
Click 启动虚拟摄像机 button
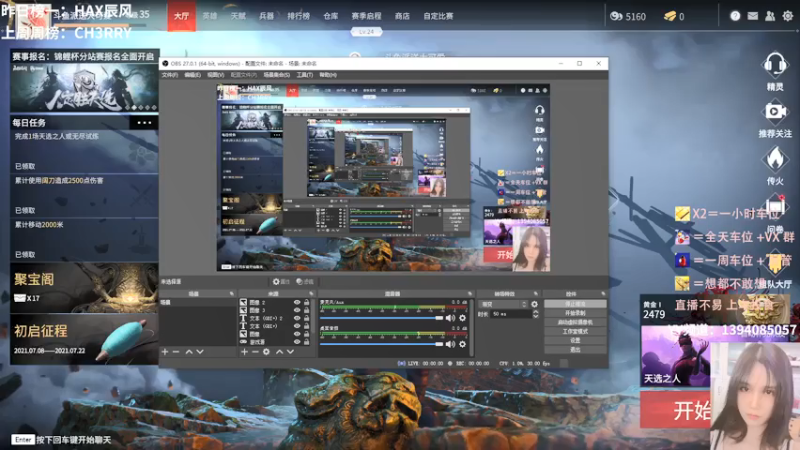pyautogui.click(x=575, y=322)
